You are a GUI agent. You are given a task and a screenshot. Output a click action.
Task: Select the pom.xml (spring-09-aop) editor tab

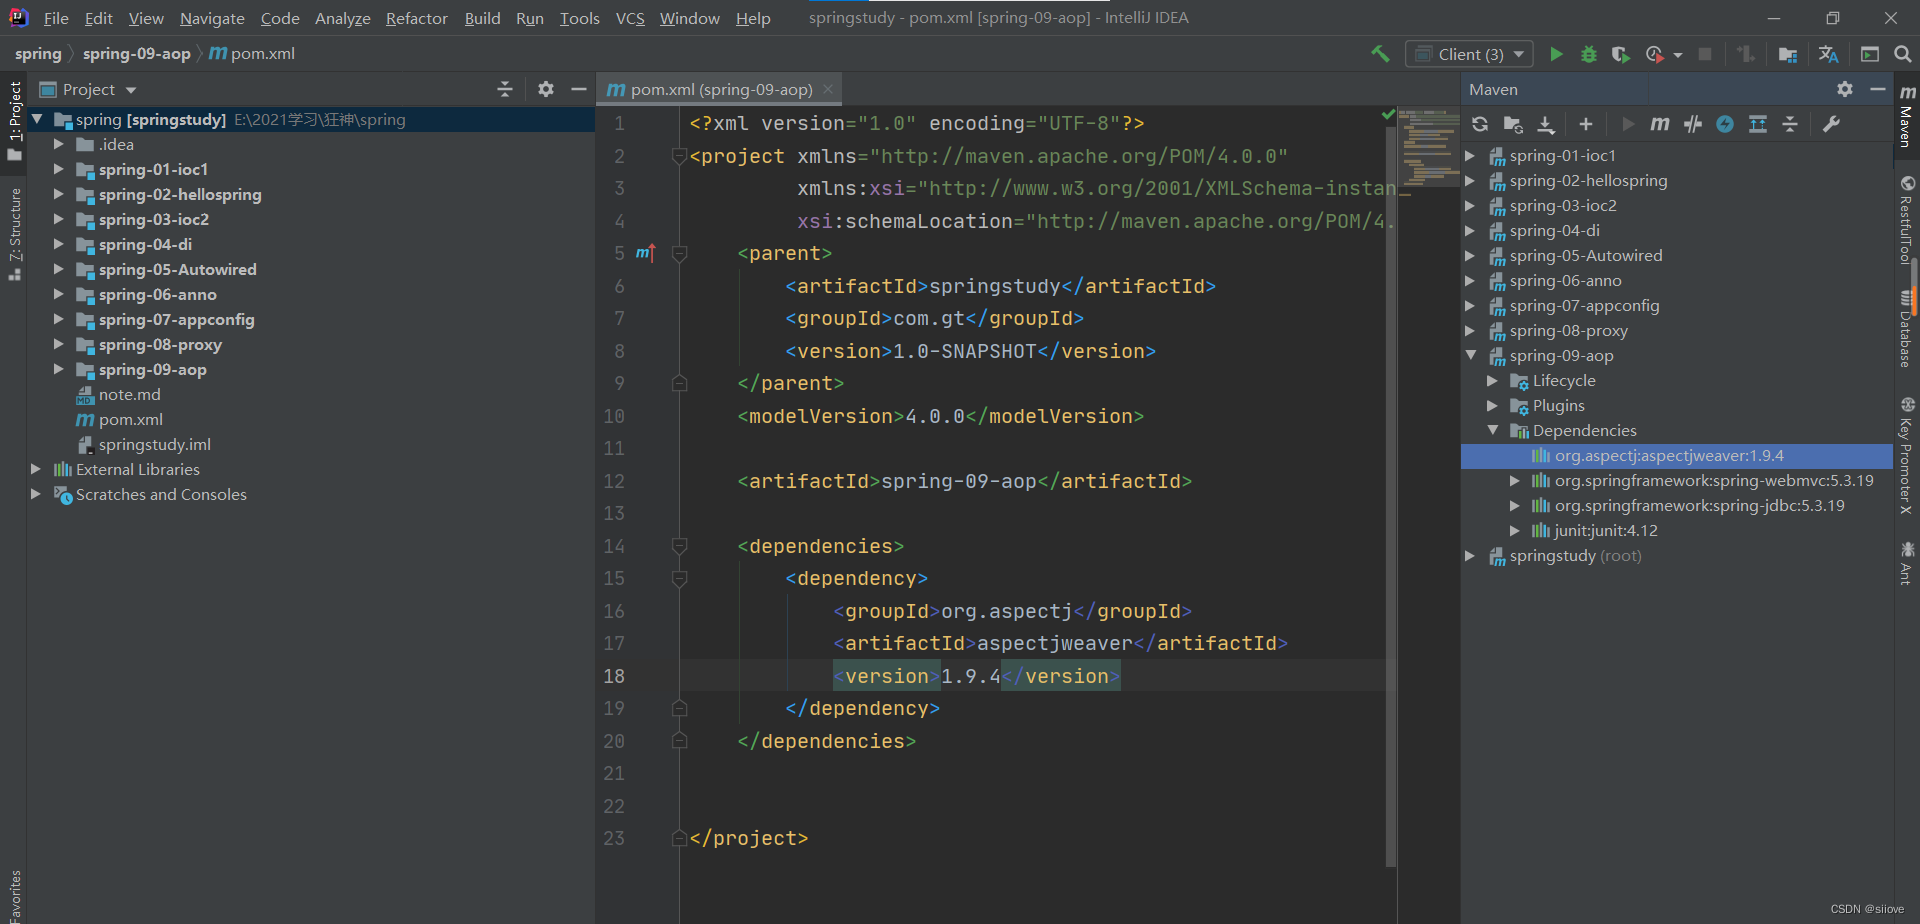(x=720, y=89)
